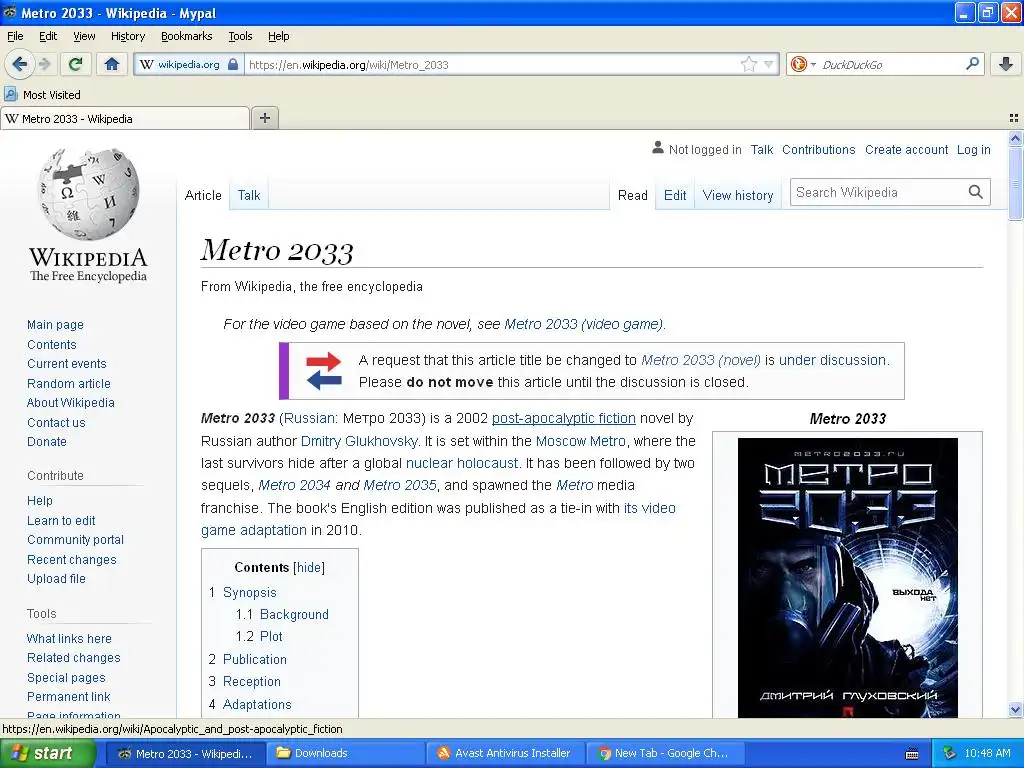Switch to Avast Antivirus Installer window

tap(504, 753)
